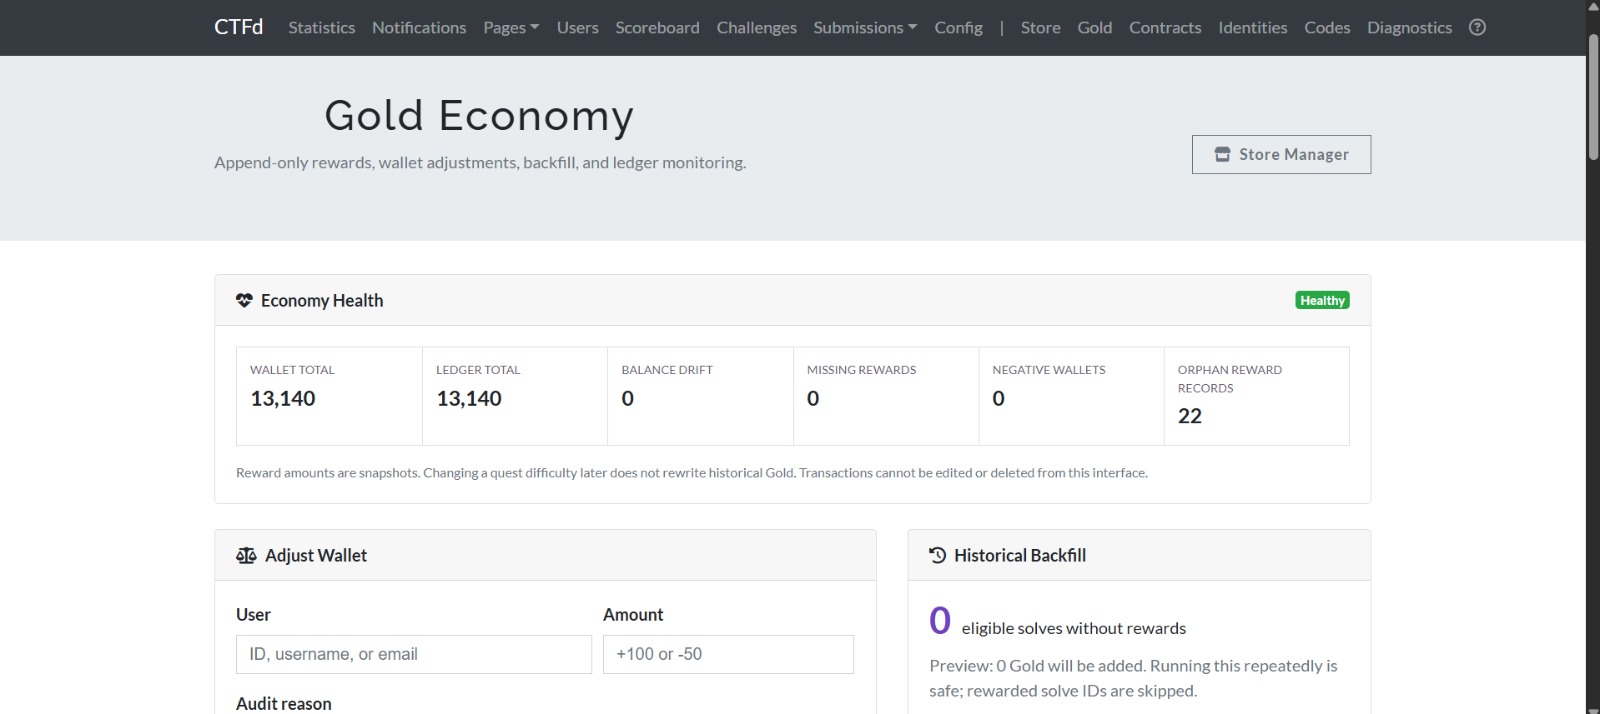Open the help question-mark icon in navbar
This screenshot has height=714, width=1600.
(x=1477, y=27)
